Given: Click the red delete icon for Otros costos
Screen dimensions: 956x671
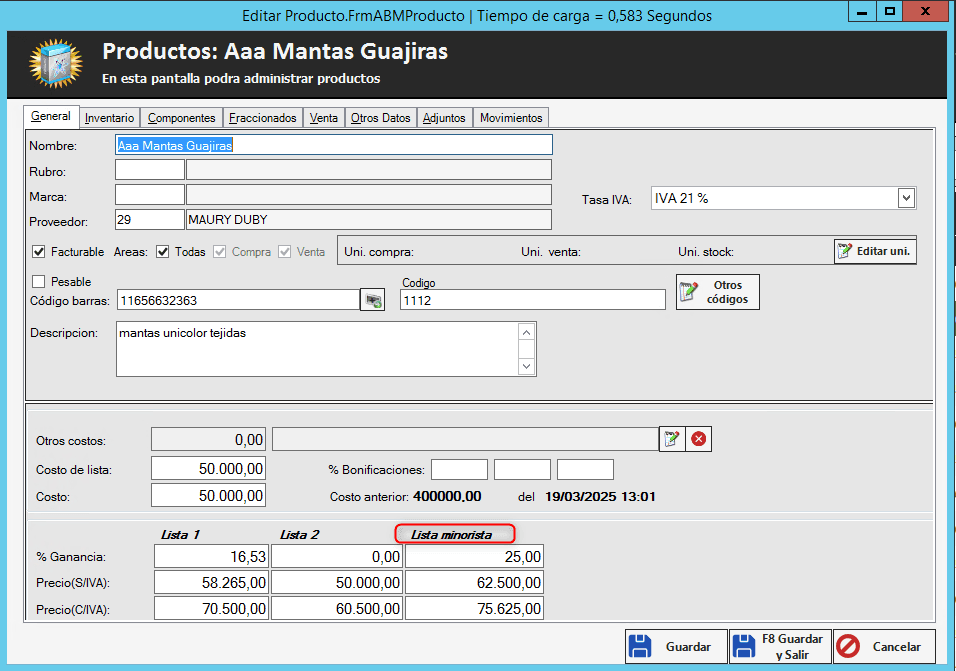Looking at the screenshot, I should coord(698,439).
